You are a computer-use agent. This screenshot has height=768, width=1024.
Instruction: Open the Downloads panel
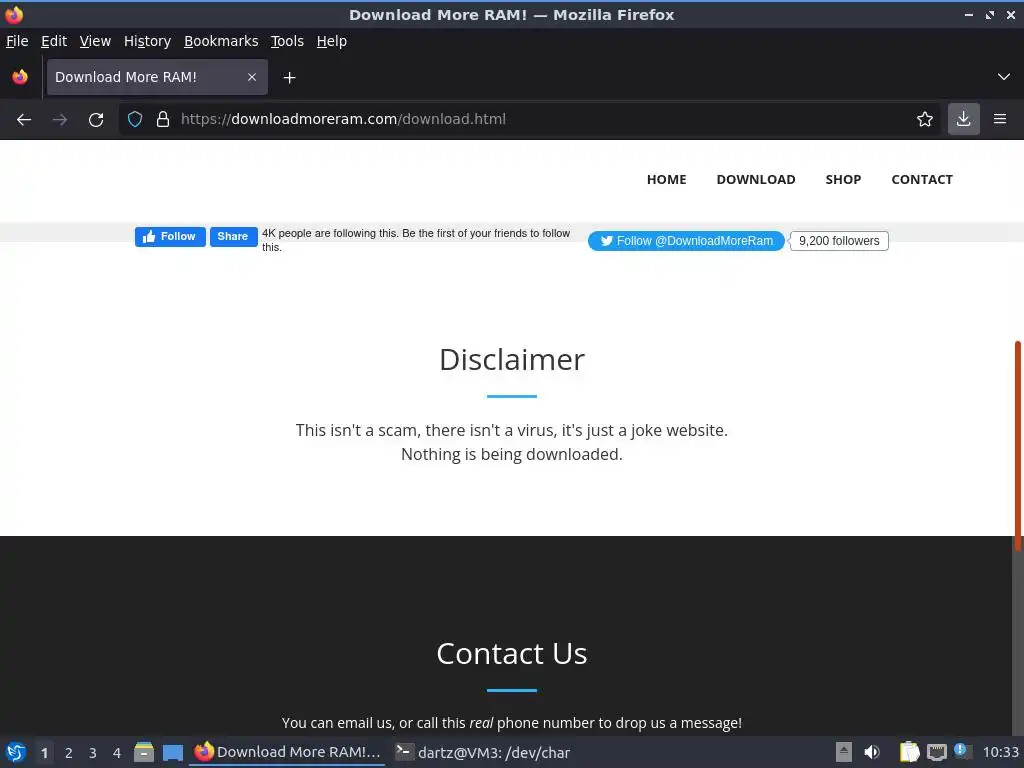[963, 119]
